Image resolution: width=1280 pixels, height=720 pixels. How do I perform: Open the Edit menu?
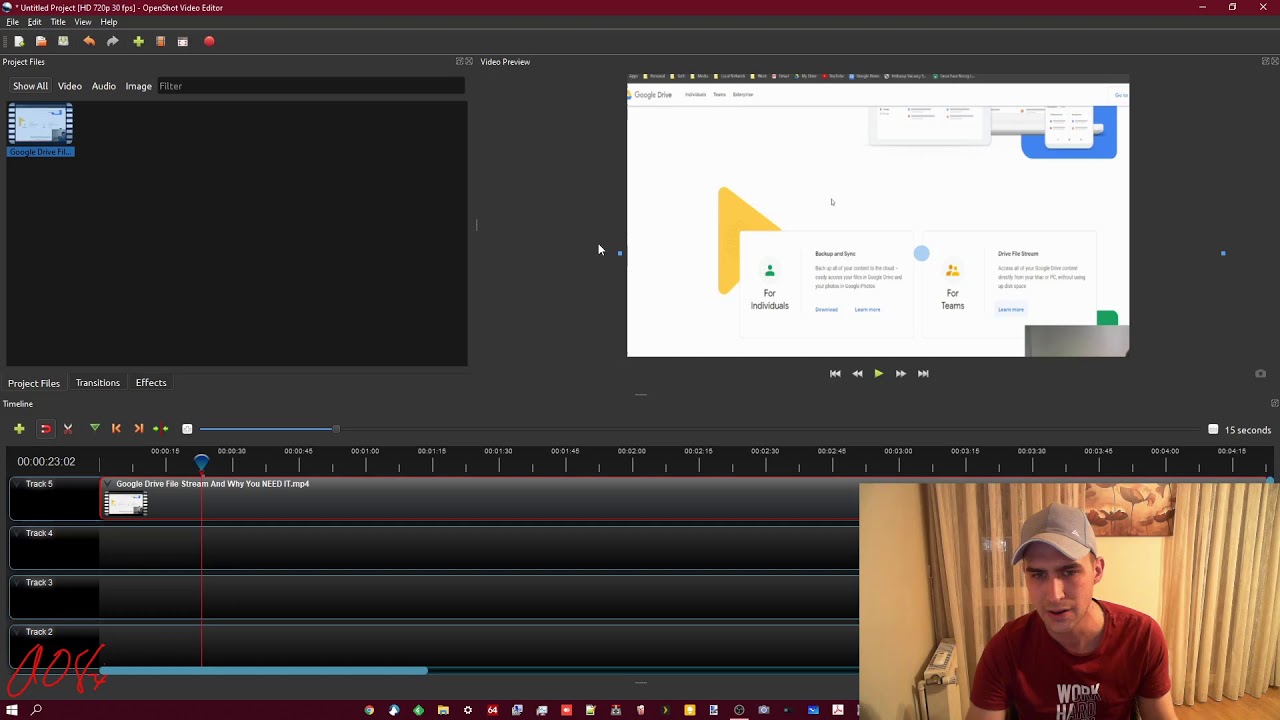coord(34,22)
